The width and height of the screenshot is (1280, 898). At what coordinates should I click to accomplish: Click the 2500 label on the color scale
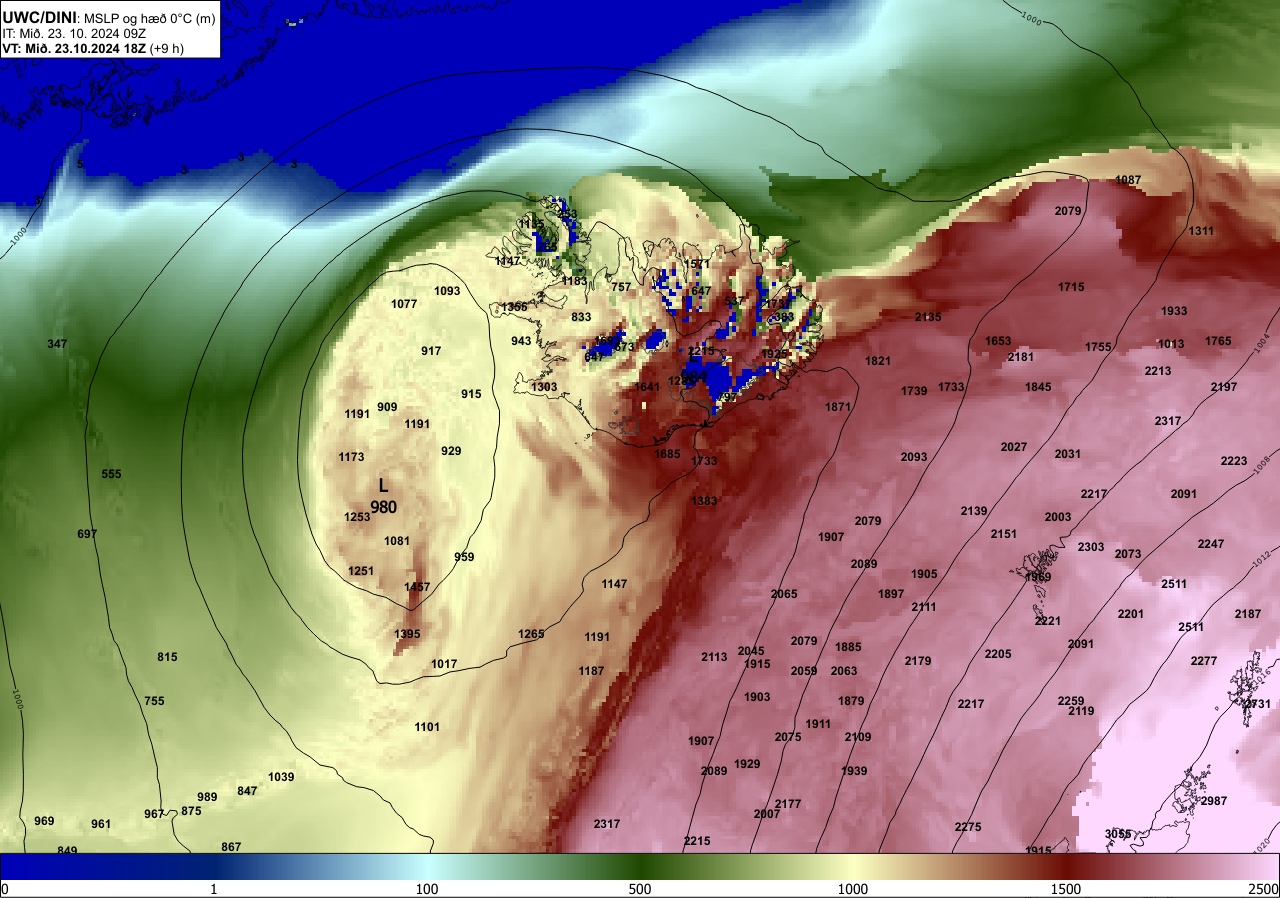tap(1263, 889)
